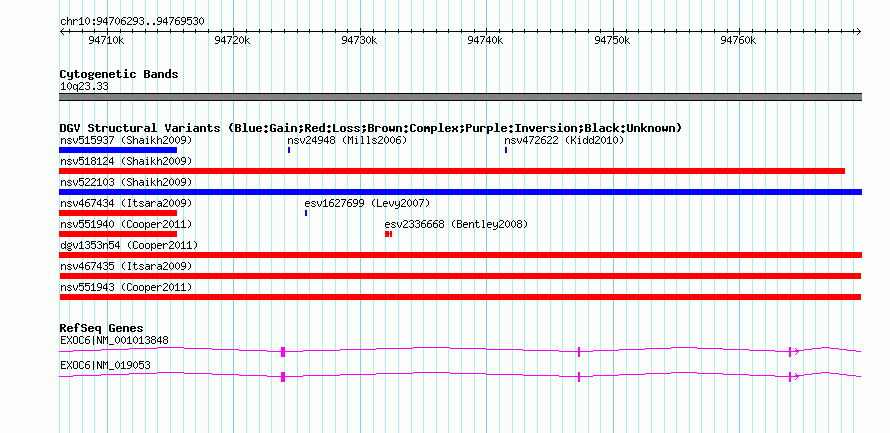Click the 94760k ruler tick label
The image size is (890, 433).
click(x=738, y=40)
